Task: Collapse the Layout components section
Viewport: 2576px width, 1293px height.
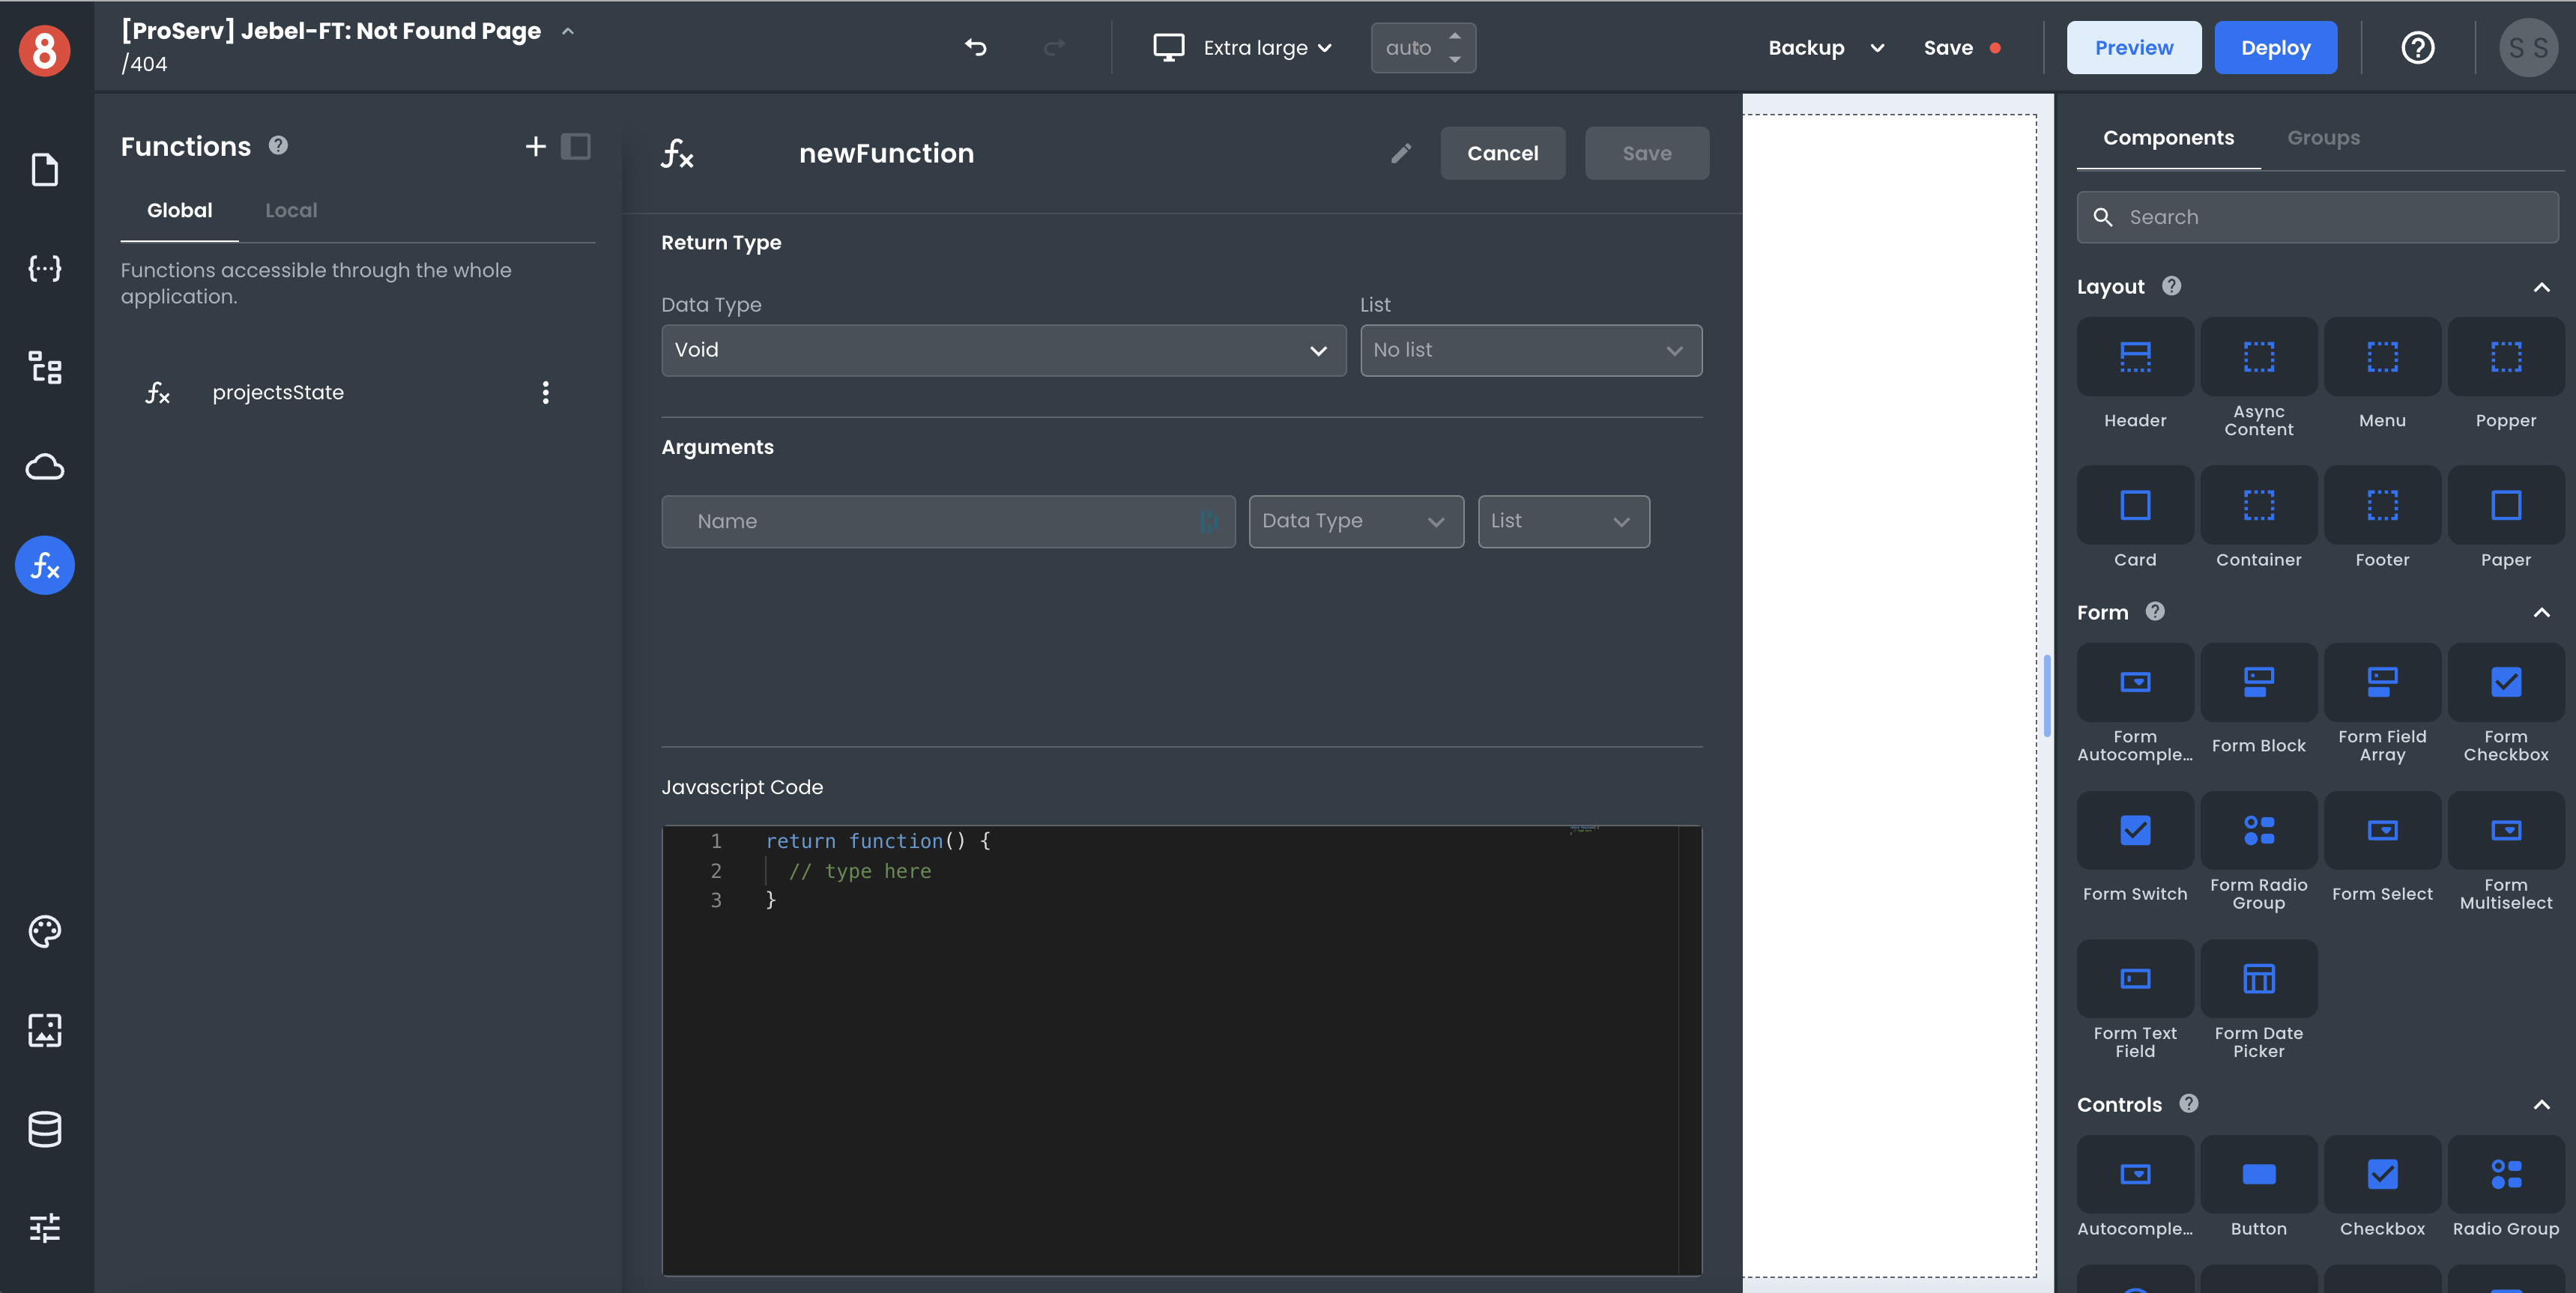Action: click(2541, 287)
